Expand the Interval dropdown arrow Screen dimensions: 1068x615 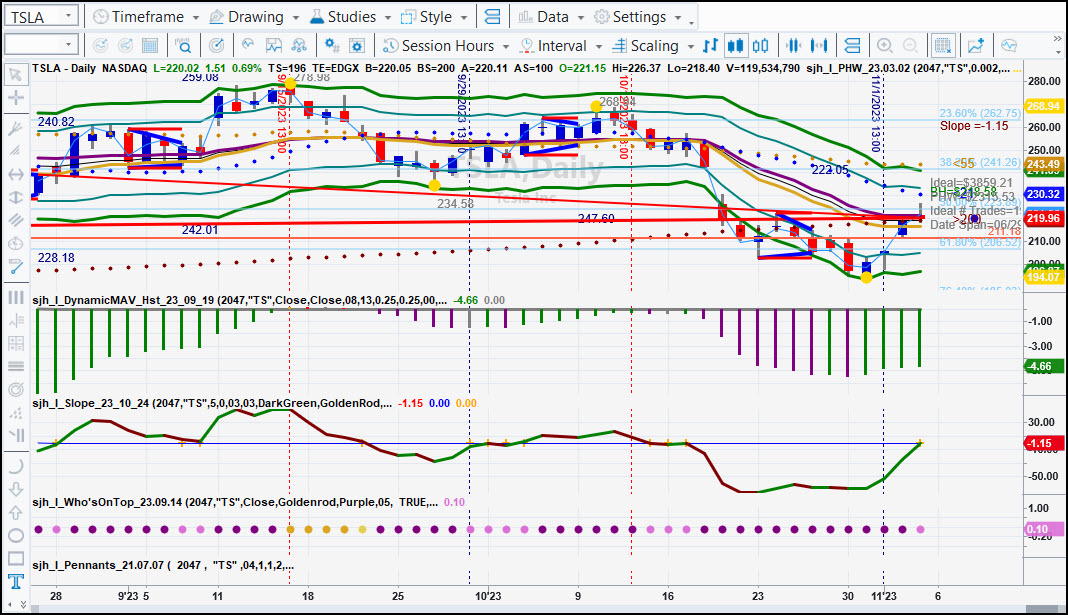[599, 46]
